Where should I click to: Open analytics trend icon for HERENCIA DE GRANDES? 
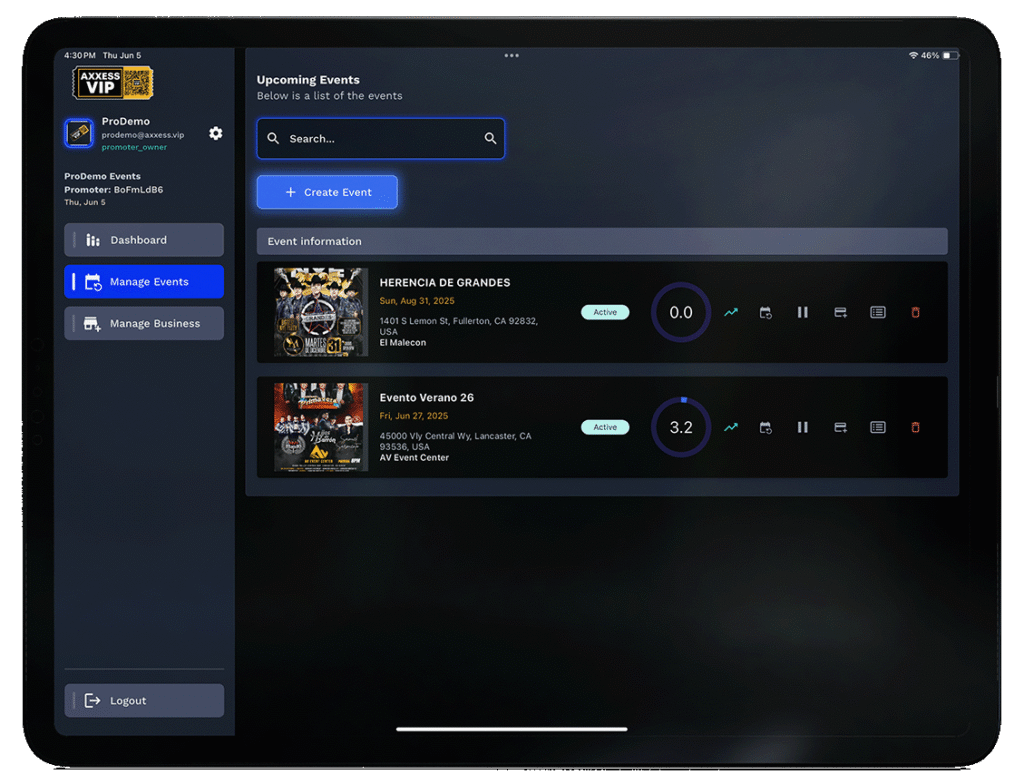click(x=731, y=312)
